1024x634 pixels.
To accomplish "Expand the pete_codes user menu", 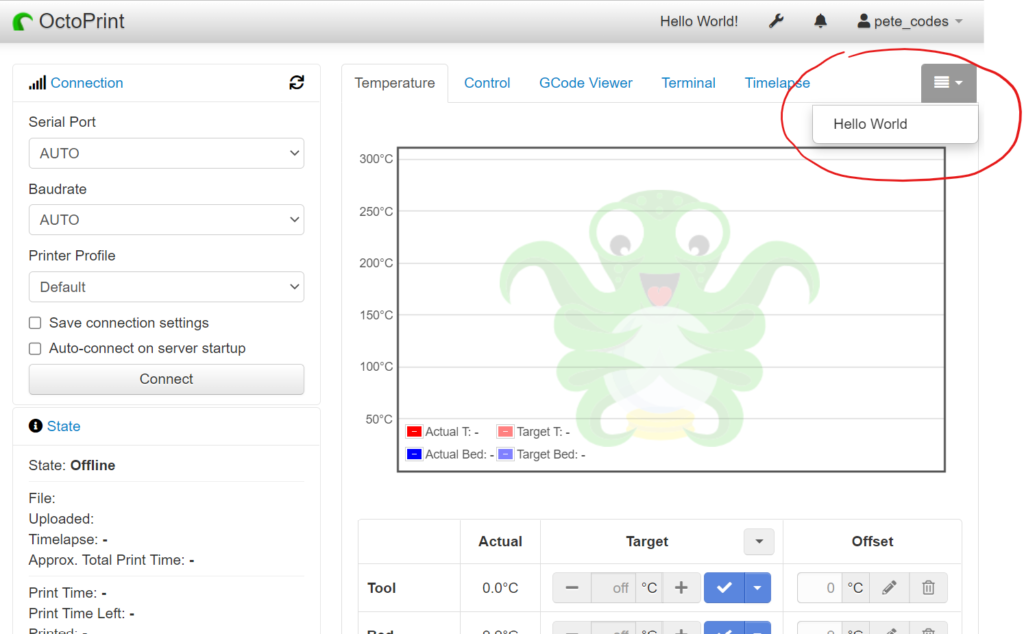I will pyautogui.click(x=959, y=22).
